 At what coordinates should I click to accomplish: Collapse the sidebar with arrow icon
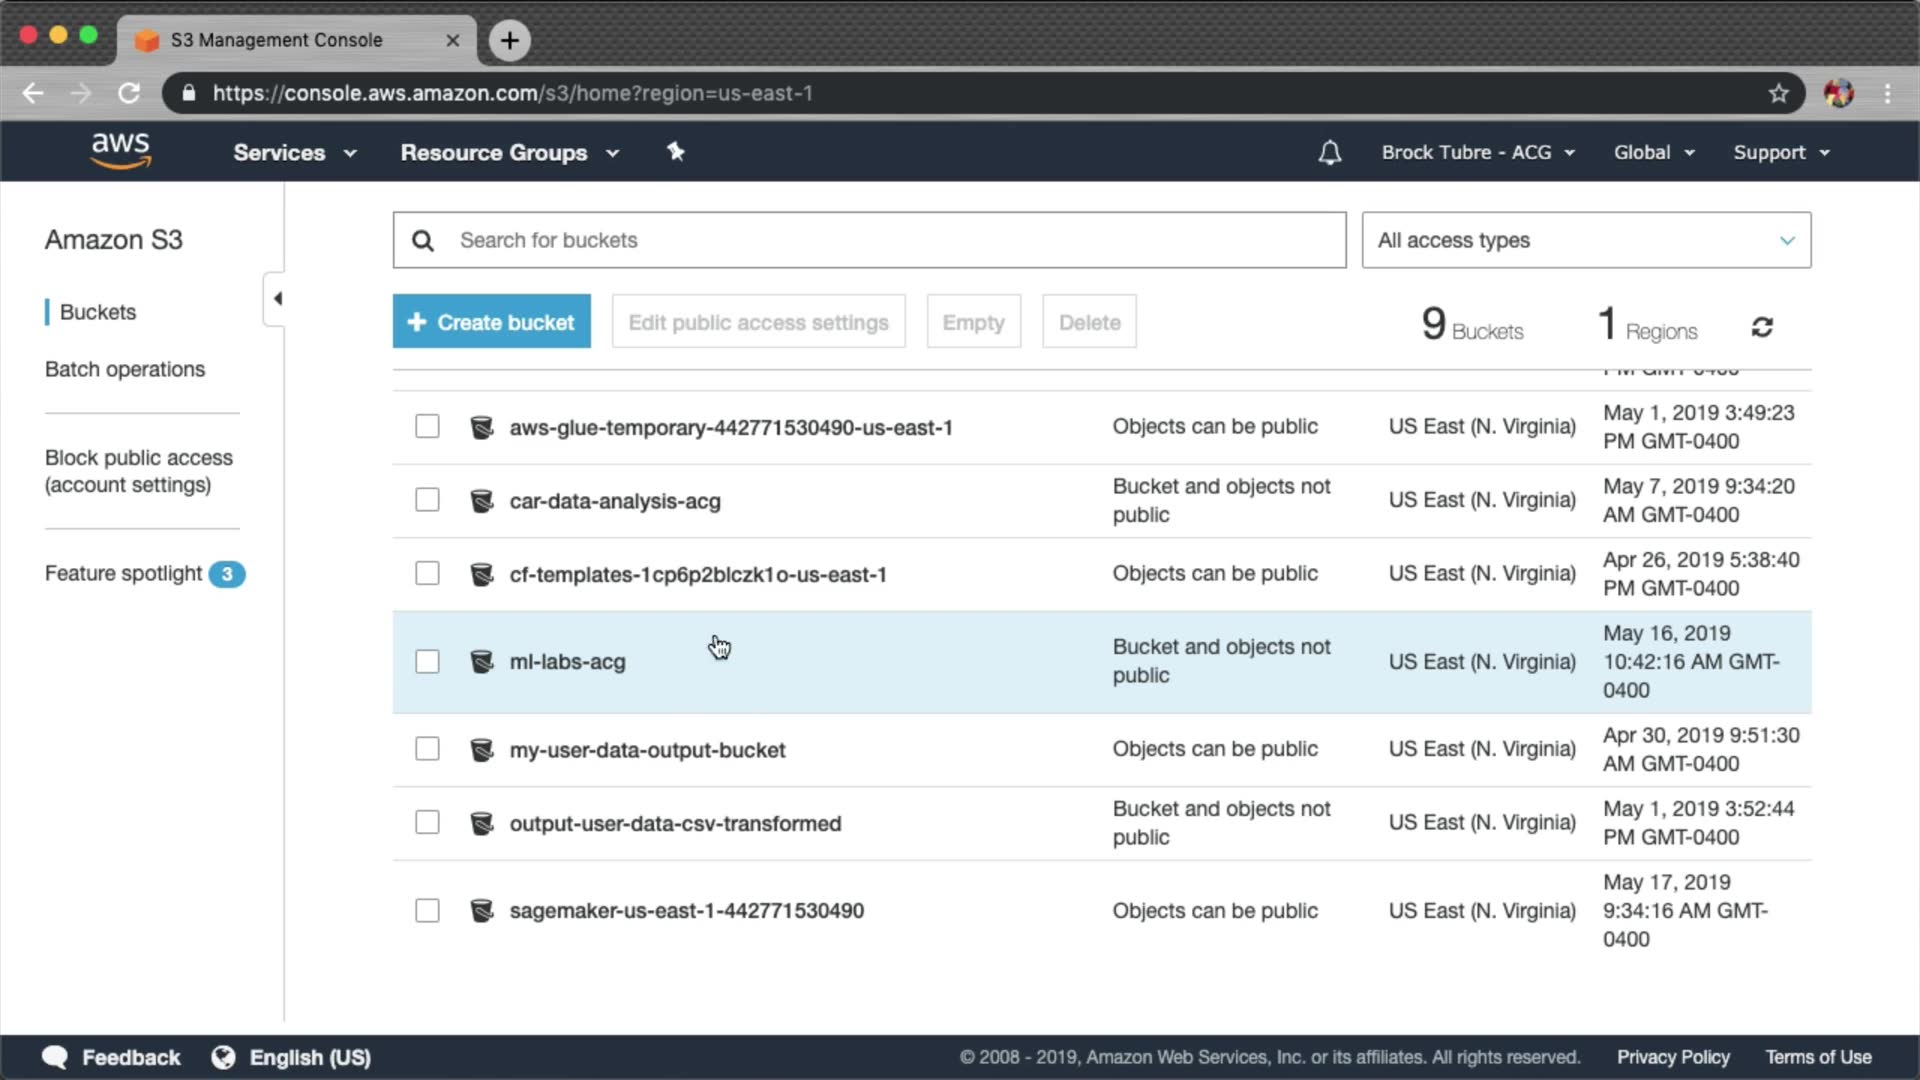[x=277, y=298]
